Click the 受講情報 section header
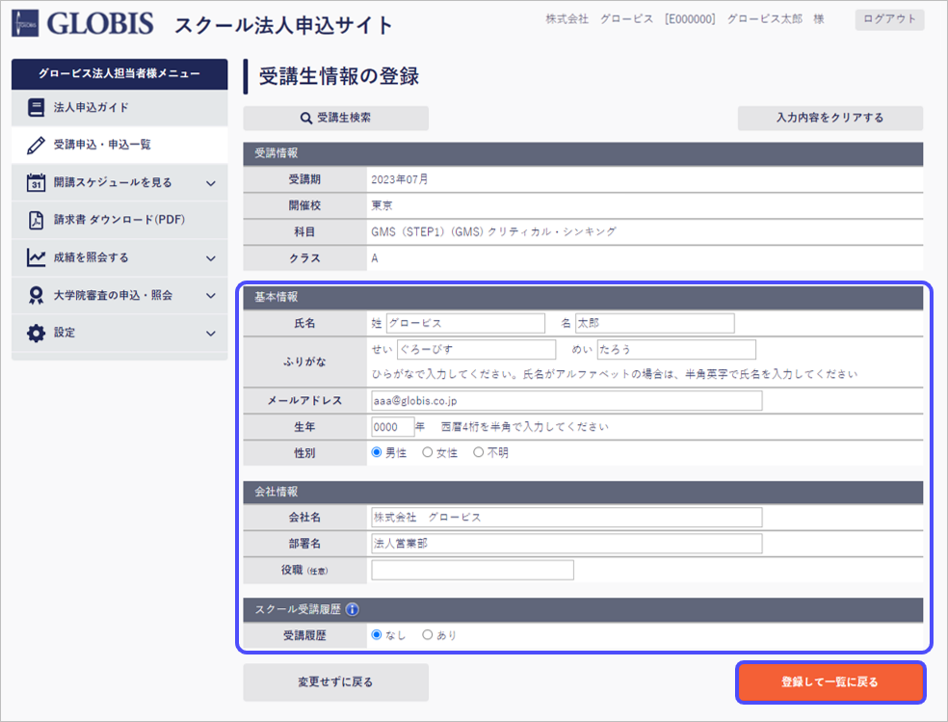This screenshot has width=948, height=722. (x=583, y=154)
